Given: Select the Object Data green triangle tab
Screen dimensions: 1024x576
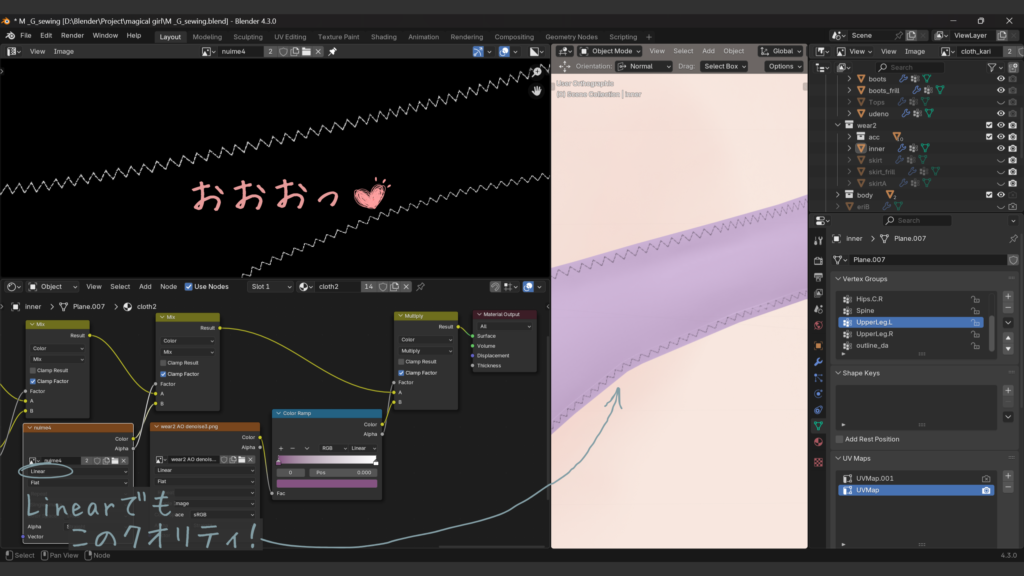Looking at the screenshot, I should [818, 425].
